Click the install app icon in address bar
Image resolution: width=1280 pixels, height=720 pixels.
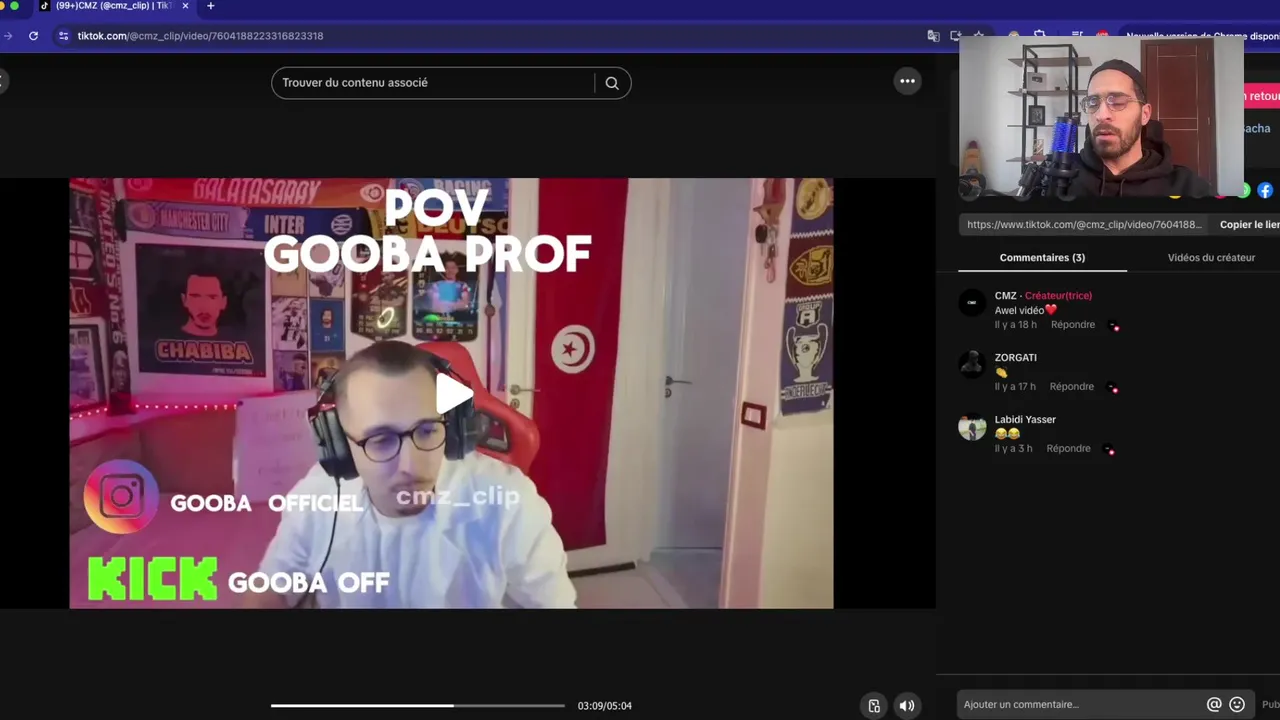955,36
